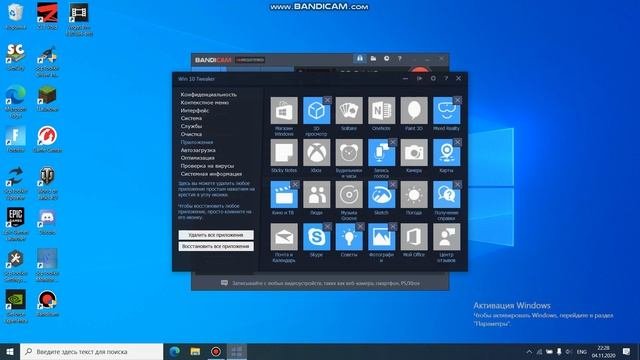This screenshot has width=640, height=360.
Task: Select the My Office tile
Action: pos(414,237)
